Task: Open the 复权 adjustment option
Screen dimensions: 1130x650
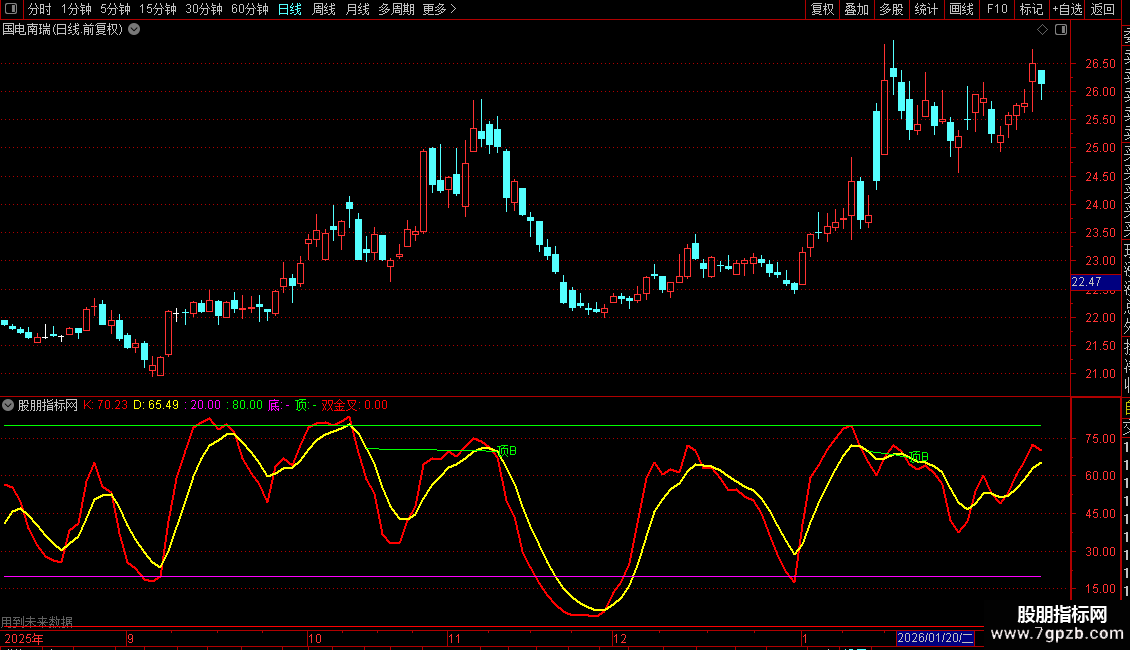Action: coord(822,10)
